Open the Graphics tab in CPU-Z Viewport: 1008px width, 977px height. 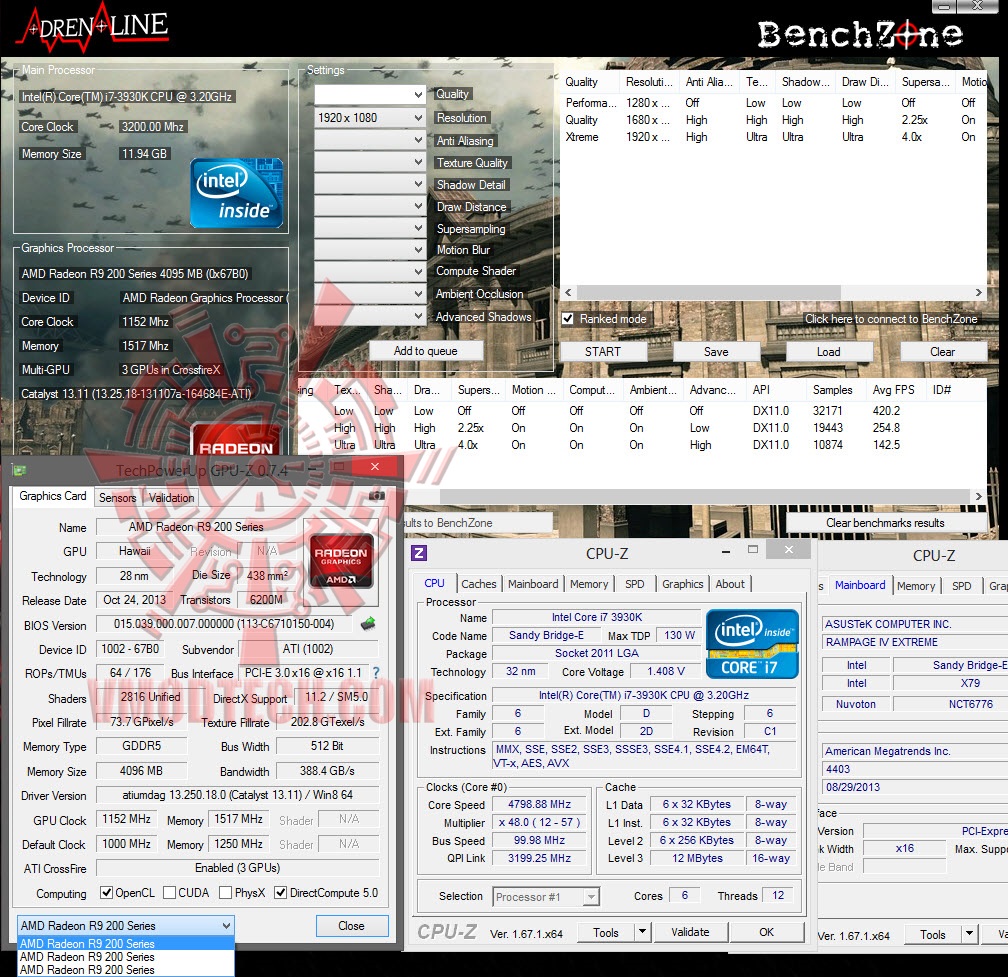[683, 584]
